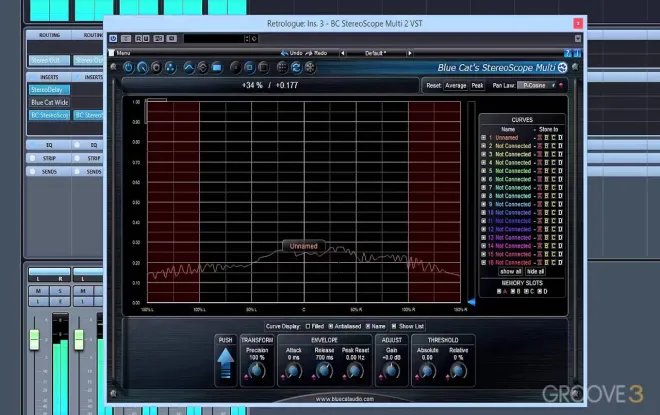660x415 pixels.
Task: Open the Default preset name selector
Action: 376,53
